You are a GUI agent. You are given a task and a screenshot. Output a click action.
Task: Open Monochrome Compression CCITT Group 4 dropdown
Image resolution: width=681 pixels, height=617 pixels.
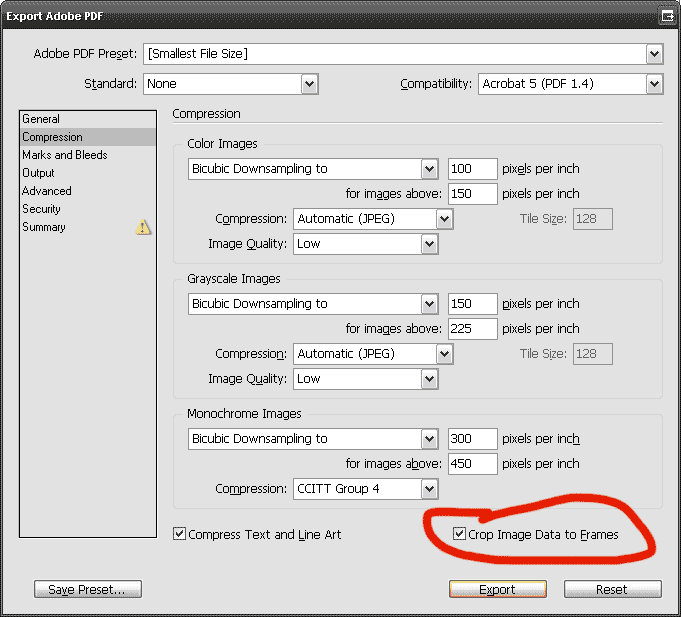pyautogui.click(x=366, y=489)
